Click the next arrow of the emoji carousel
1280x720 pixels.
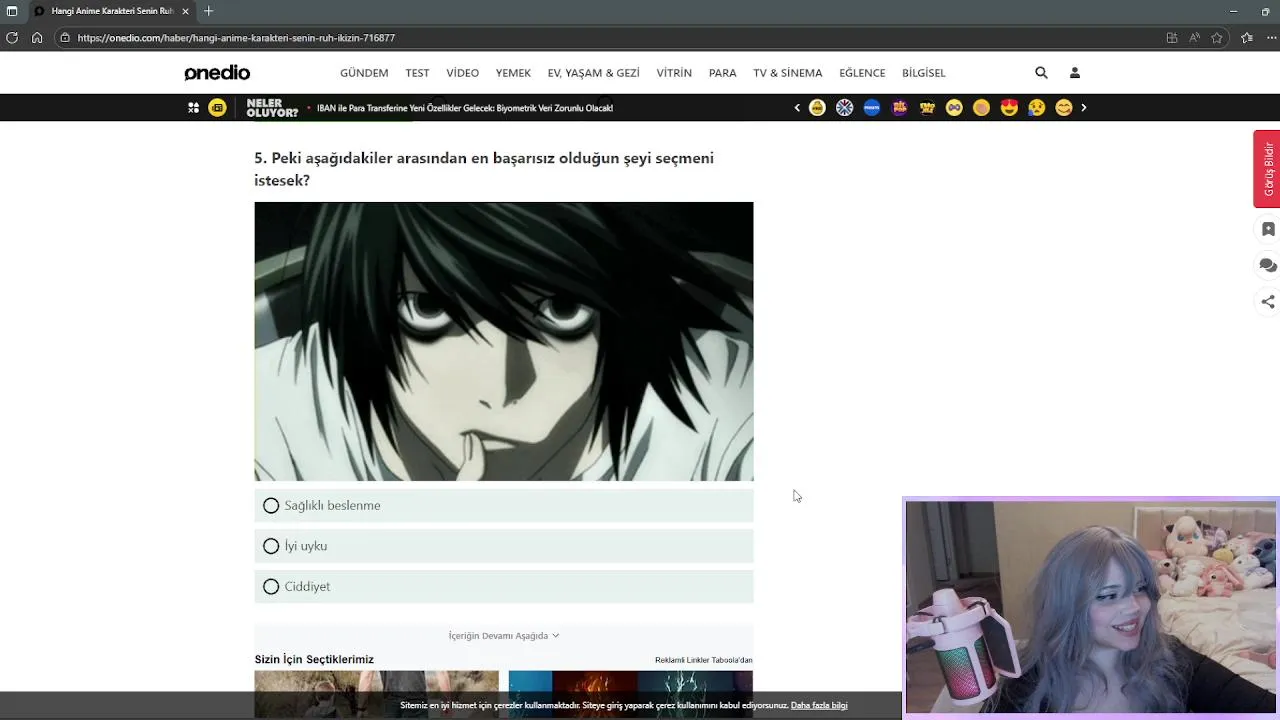pyautogui.click(x=1083, y=108)
